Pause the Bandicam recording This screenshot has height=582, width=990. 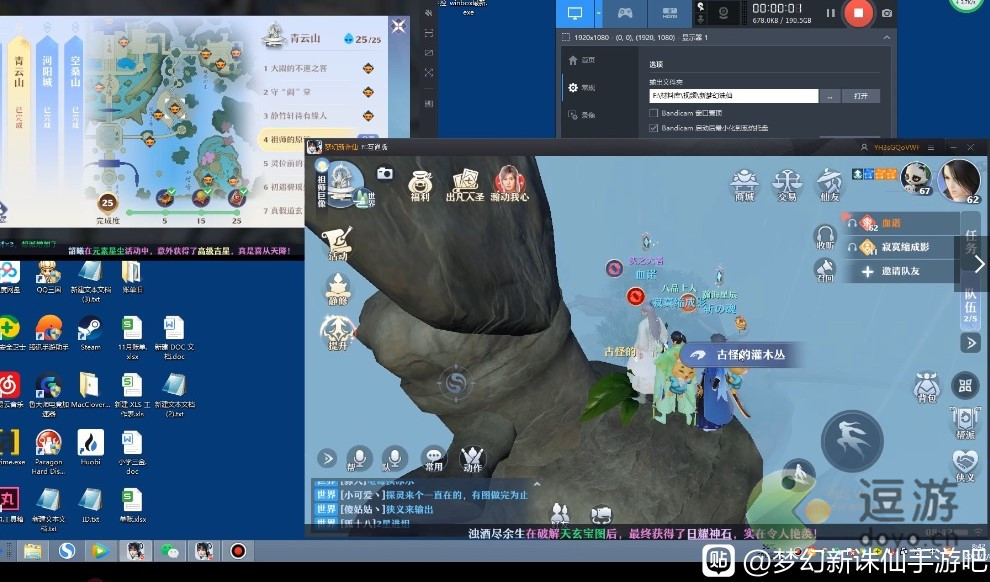(x=831, y=13)
